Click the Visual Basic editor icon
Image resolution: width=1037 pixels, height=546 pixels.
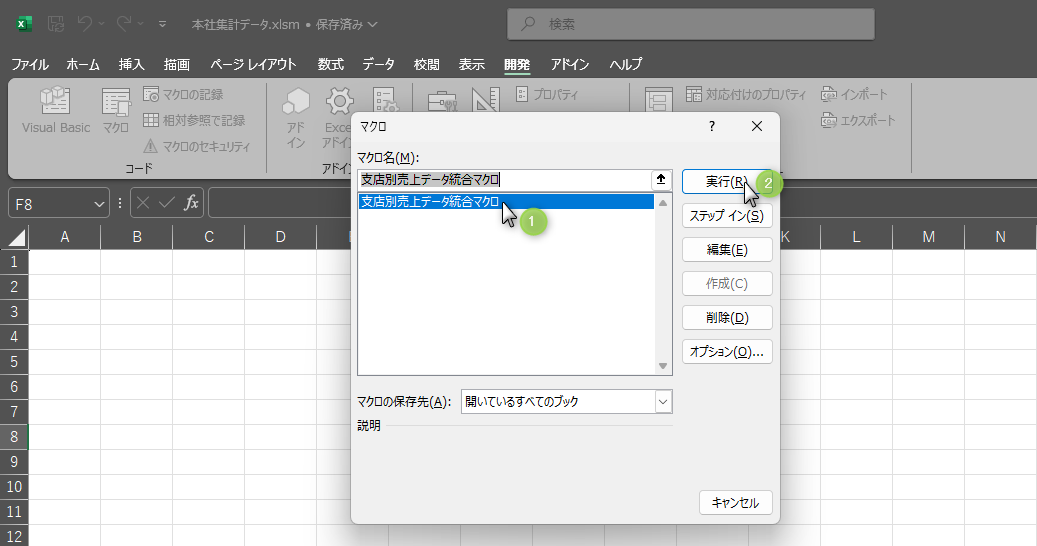point(55,102)
